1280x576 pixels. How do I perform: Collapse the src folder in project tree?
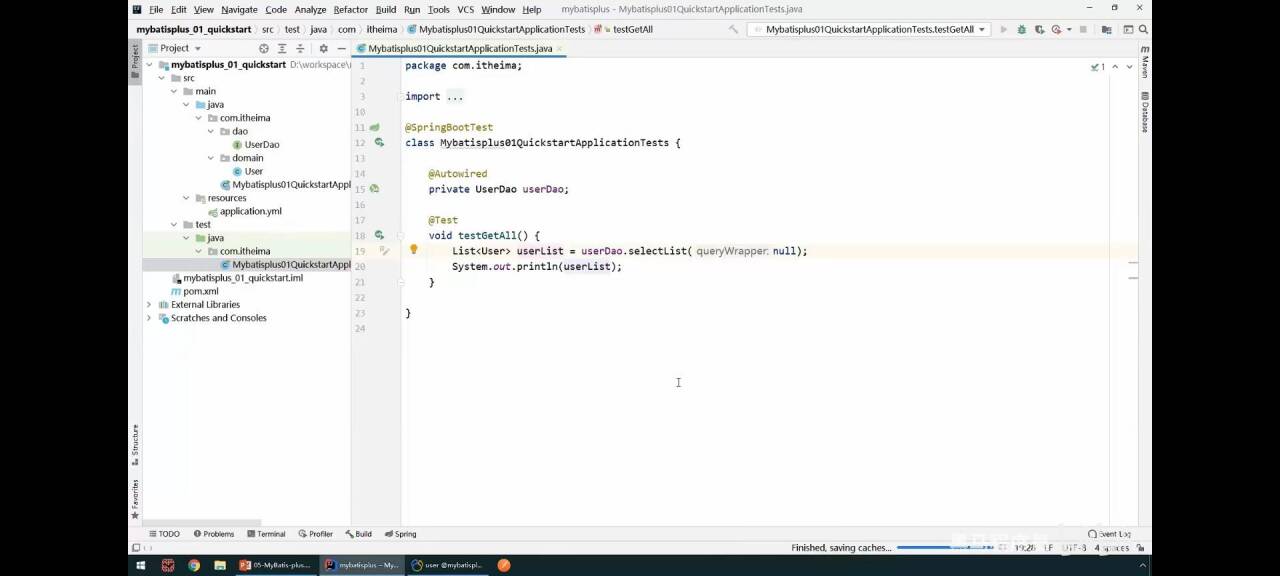tap(162, 77)
